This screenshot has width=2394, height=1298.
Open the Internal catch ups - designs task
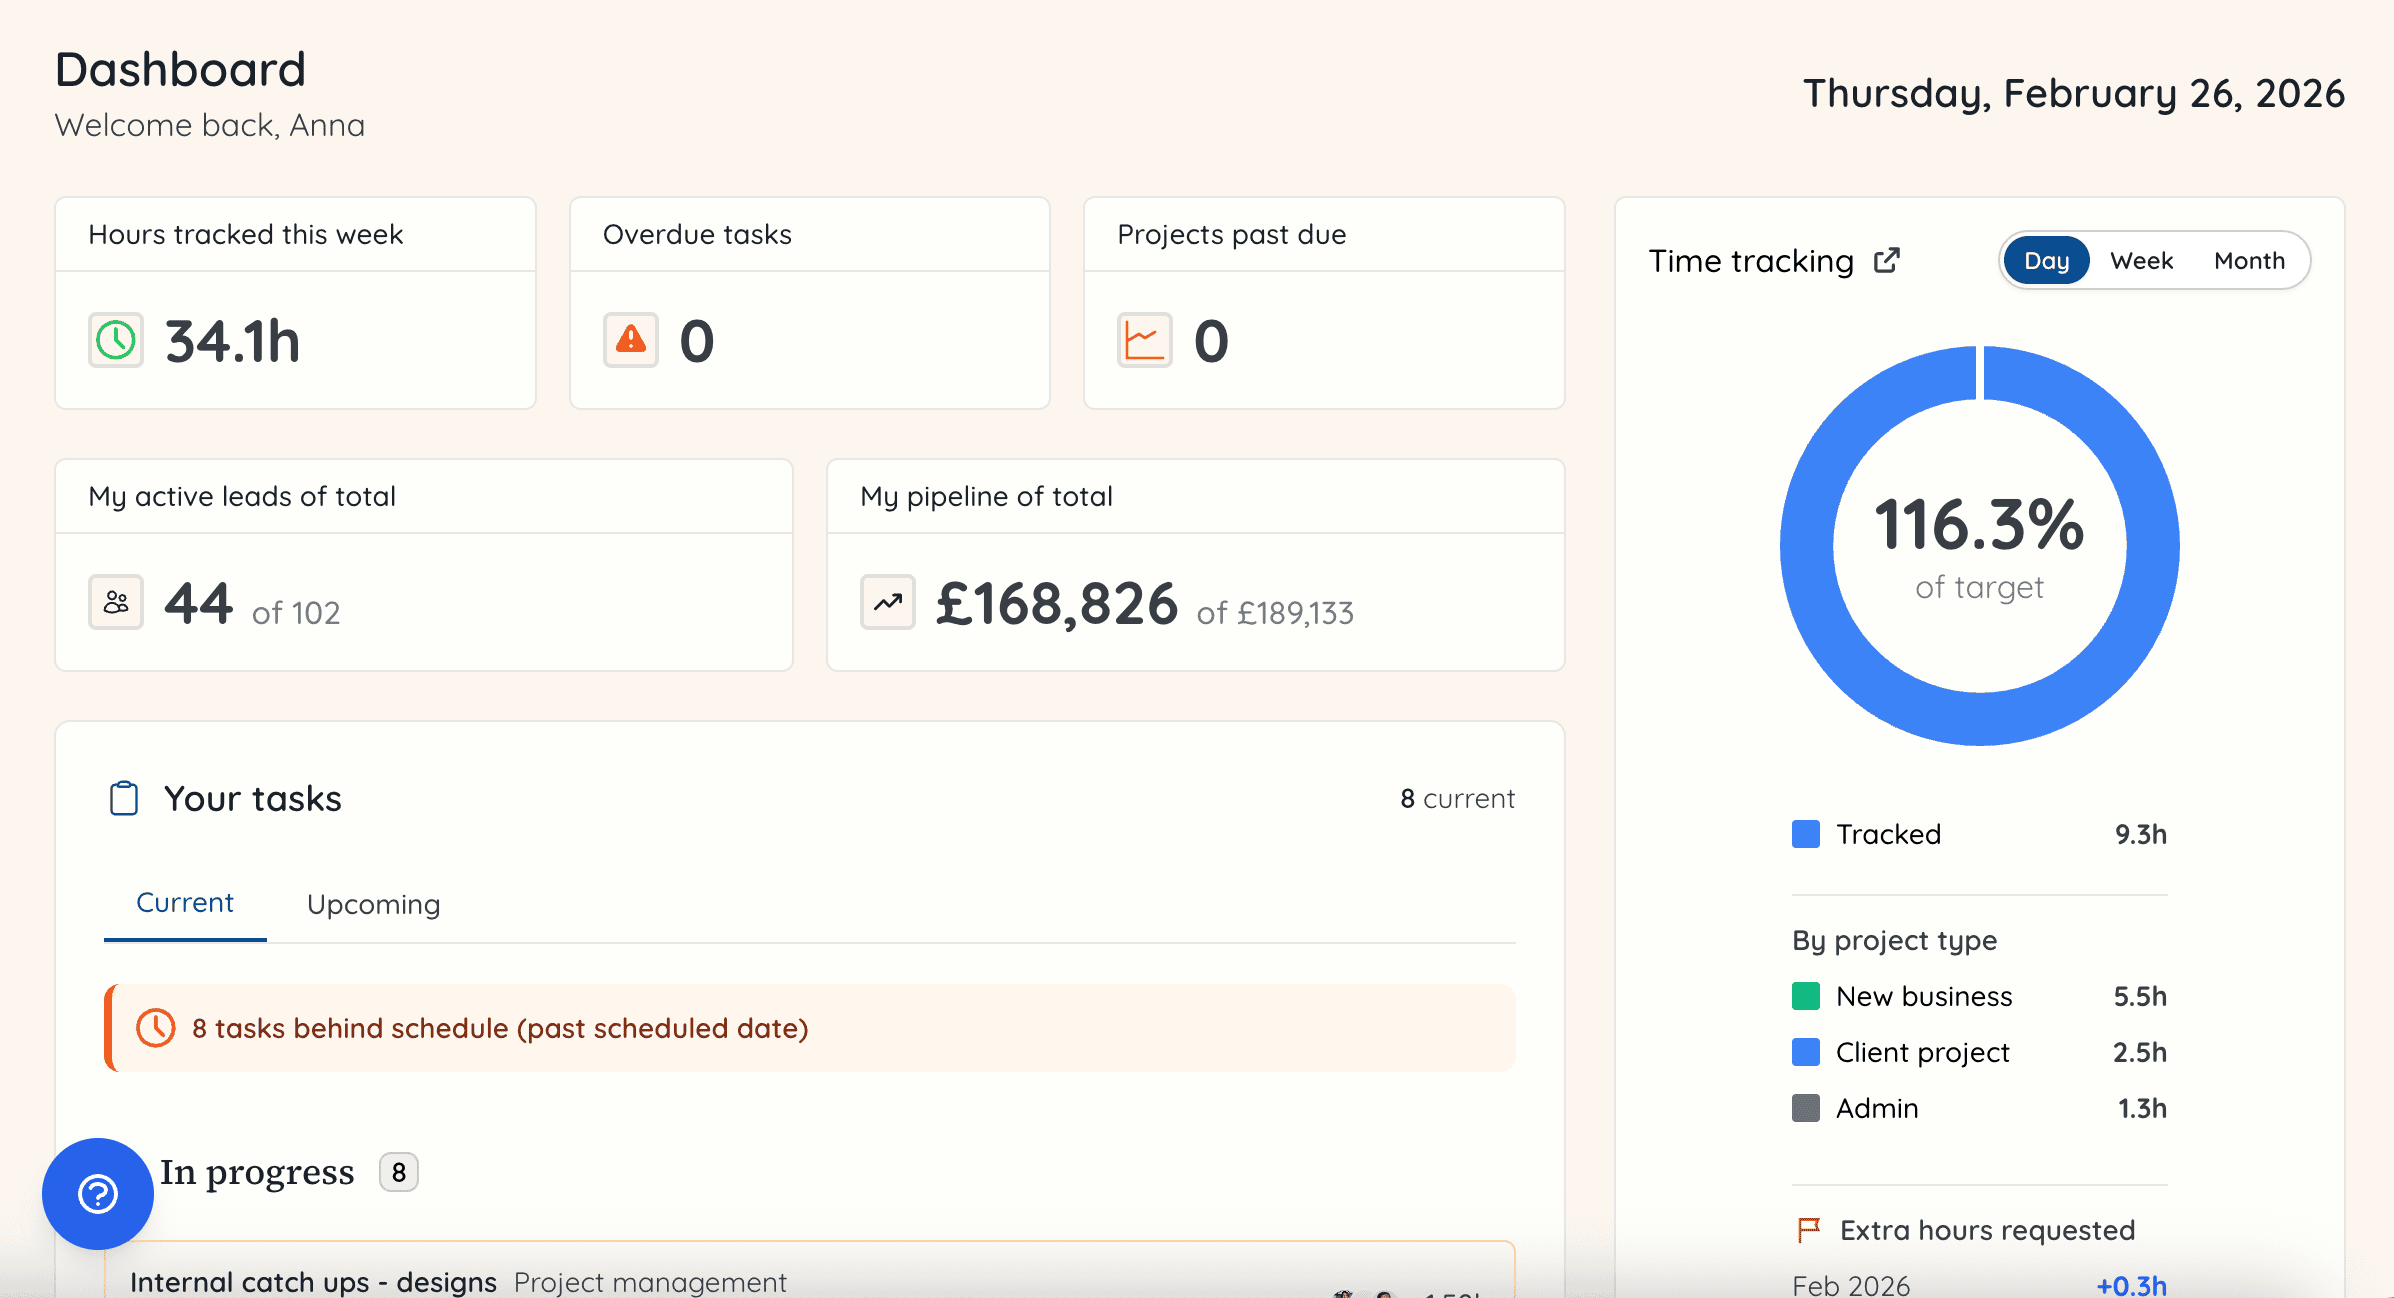click(x=313, y=1282)
